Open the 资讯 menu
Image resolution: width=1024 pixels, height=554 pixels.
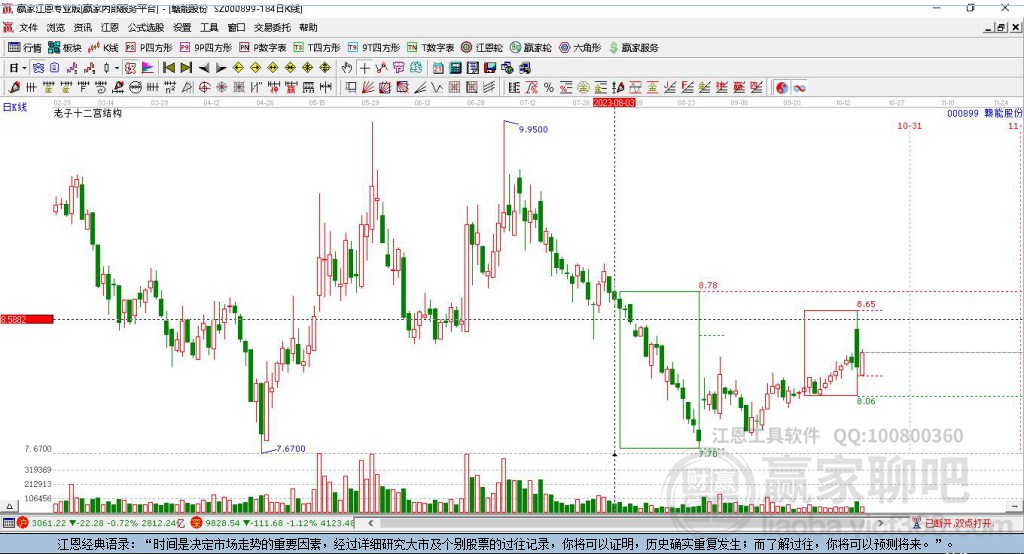click(83, 27)
